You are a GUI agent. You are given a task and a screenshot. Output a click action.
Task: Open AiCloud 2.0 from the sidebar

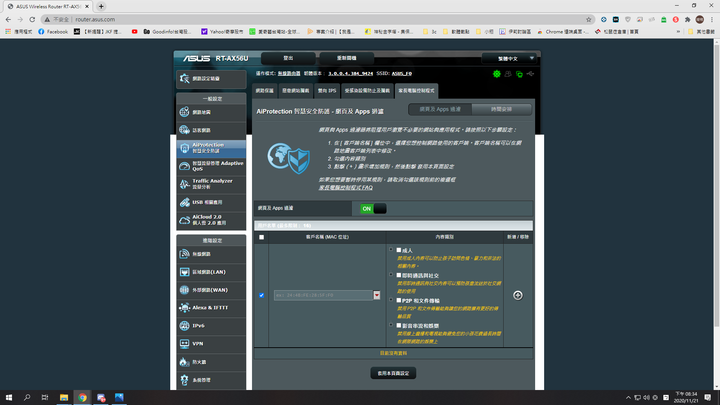(x=211, y=220)
